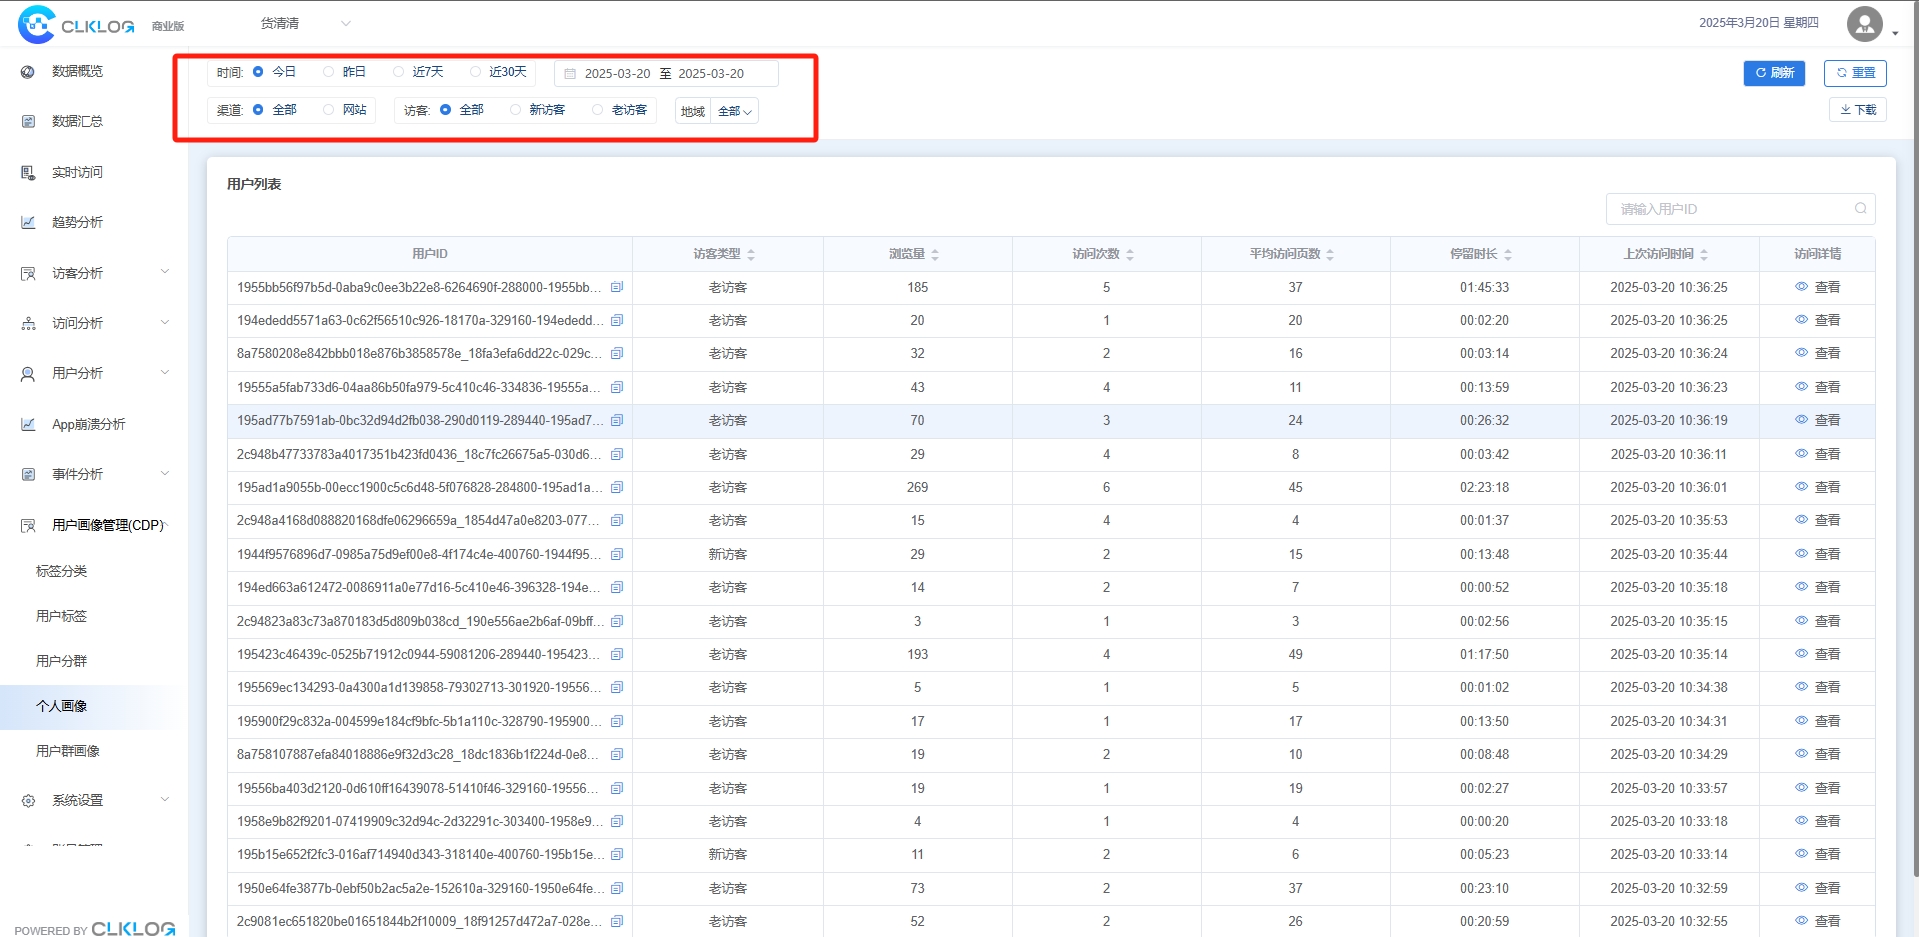This screenshot has height=937, width=1919.
Task: Sort by 停留时长 column arrows
Action: click(1508, 255)
